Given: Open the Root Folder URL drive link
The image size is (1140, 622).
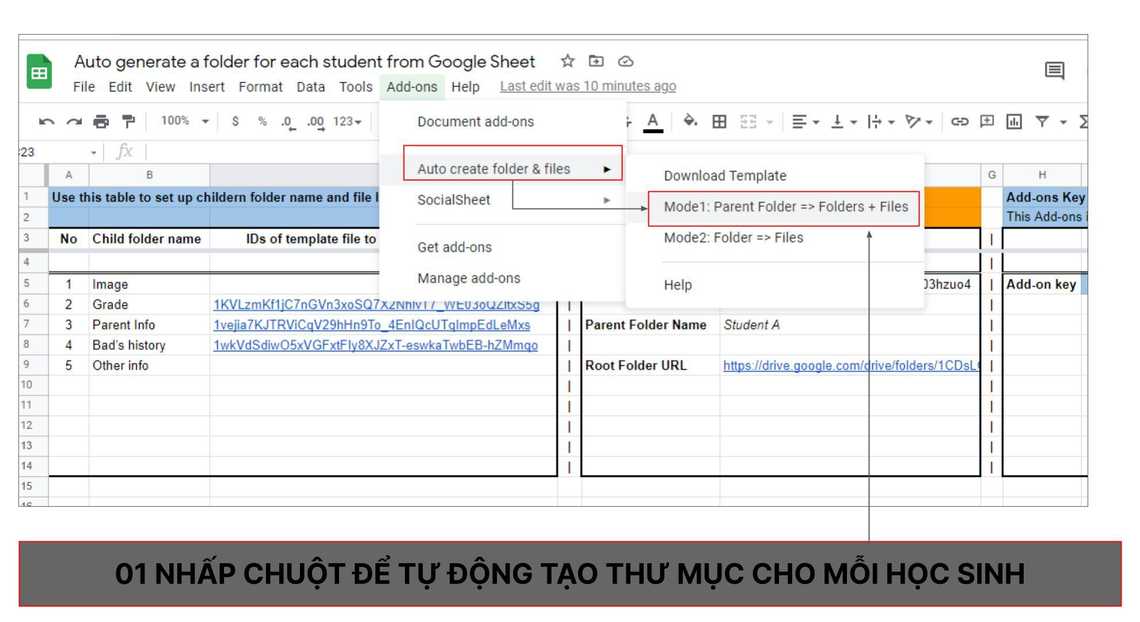Looking at the screenshot, I should [850, 366].
